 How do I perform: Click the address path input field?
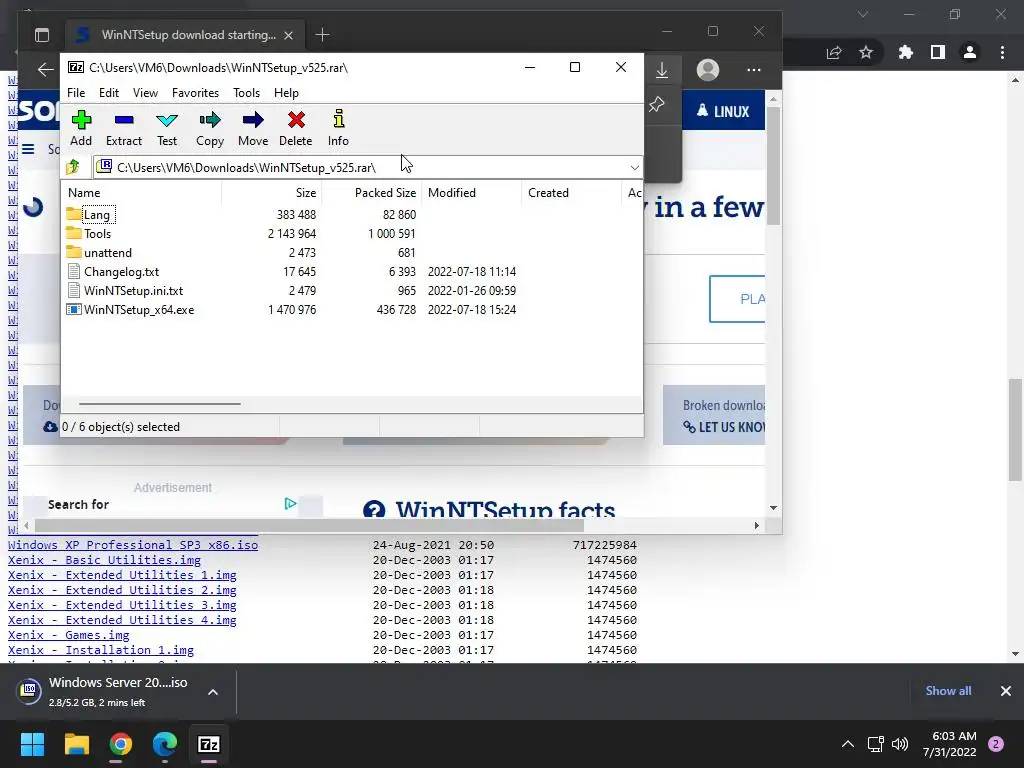tap(359, 167)
